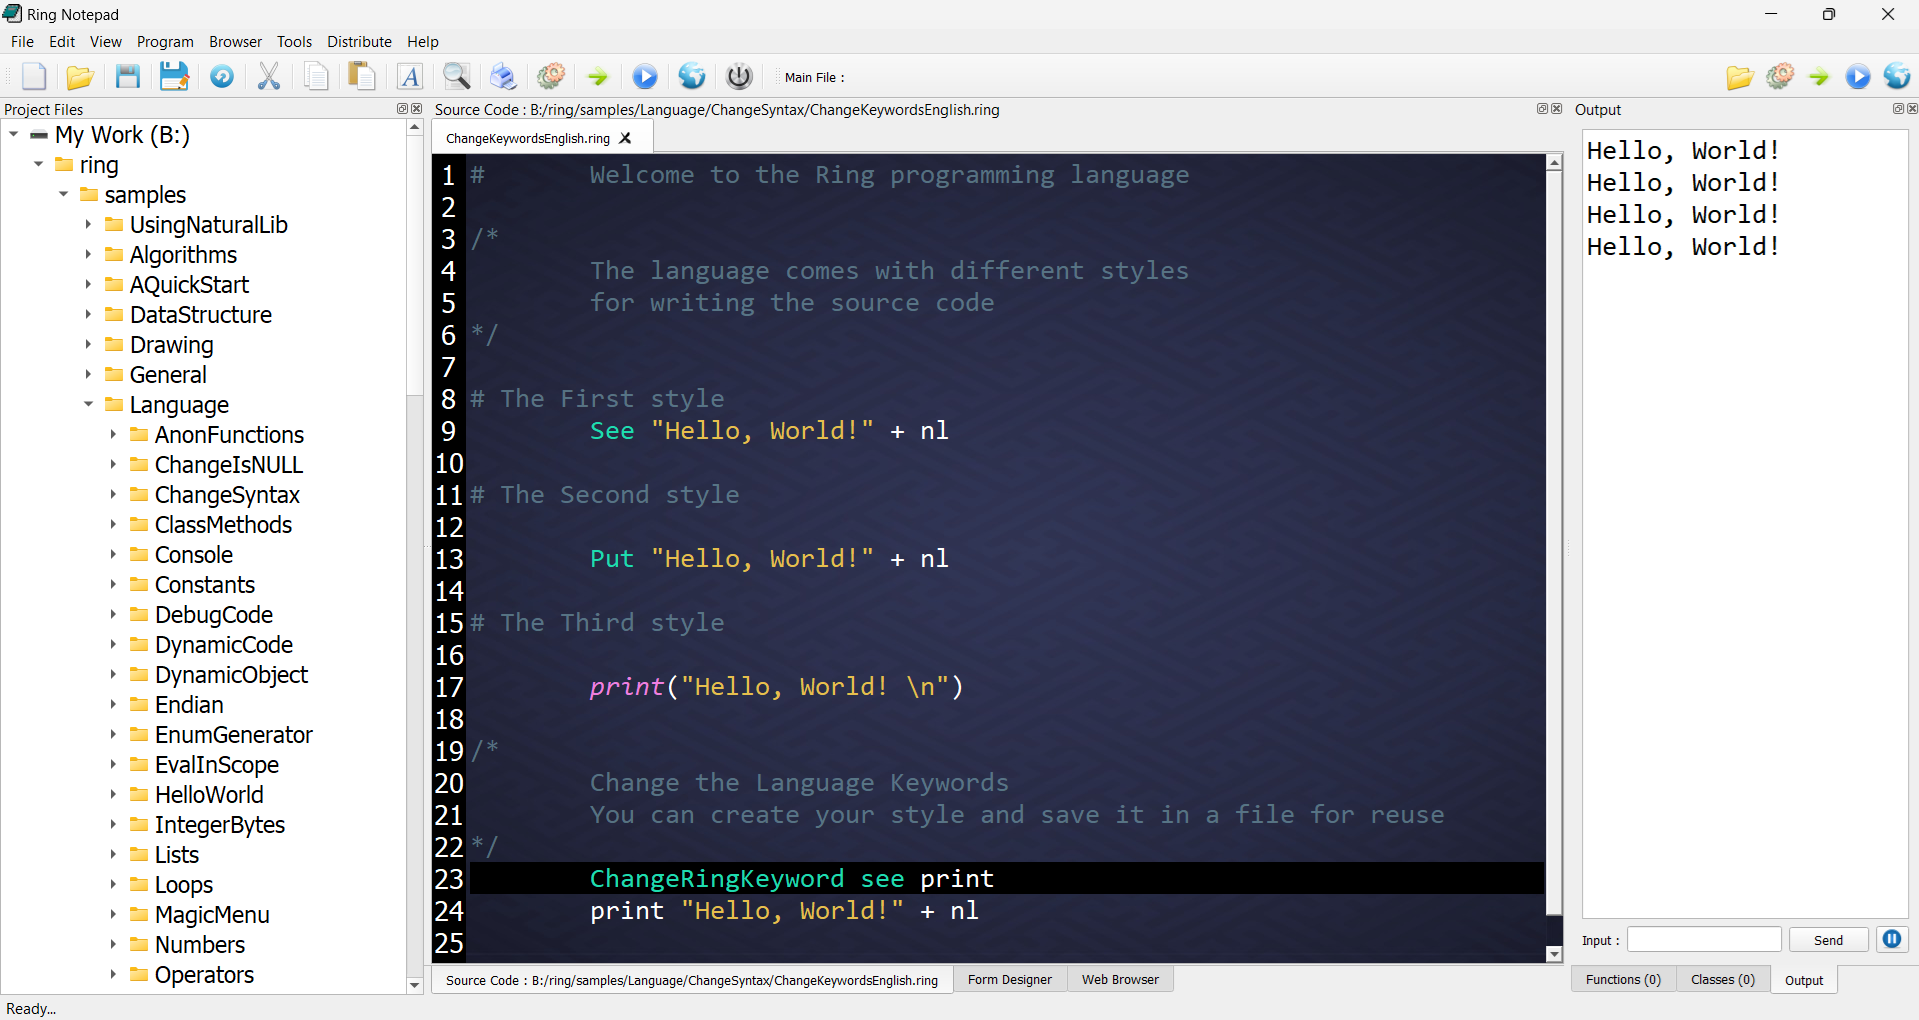The image size is (1919, 1020).
Task: Select the EnumGenerator folder
Action: 233,734
